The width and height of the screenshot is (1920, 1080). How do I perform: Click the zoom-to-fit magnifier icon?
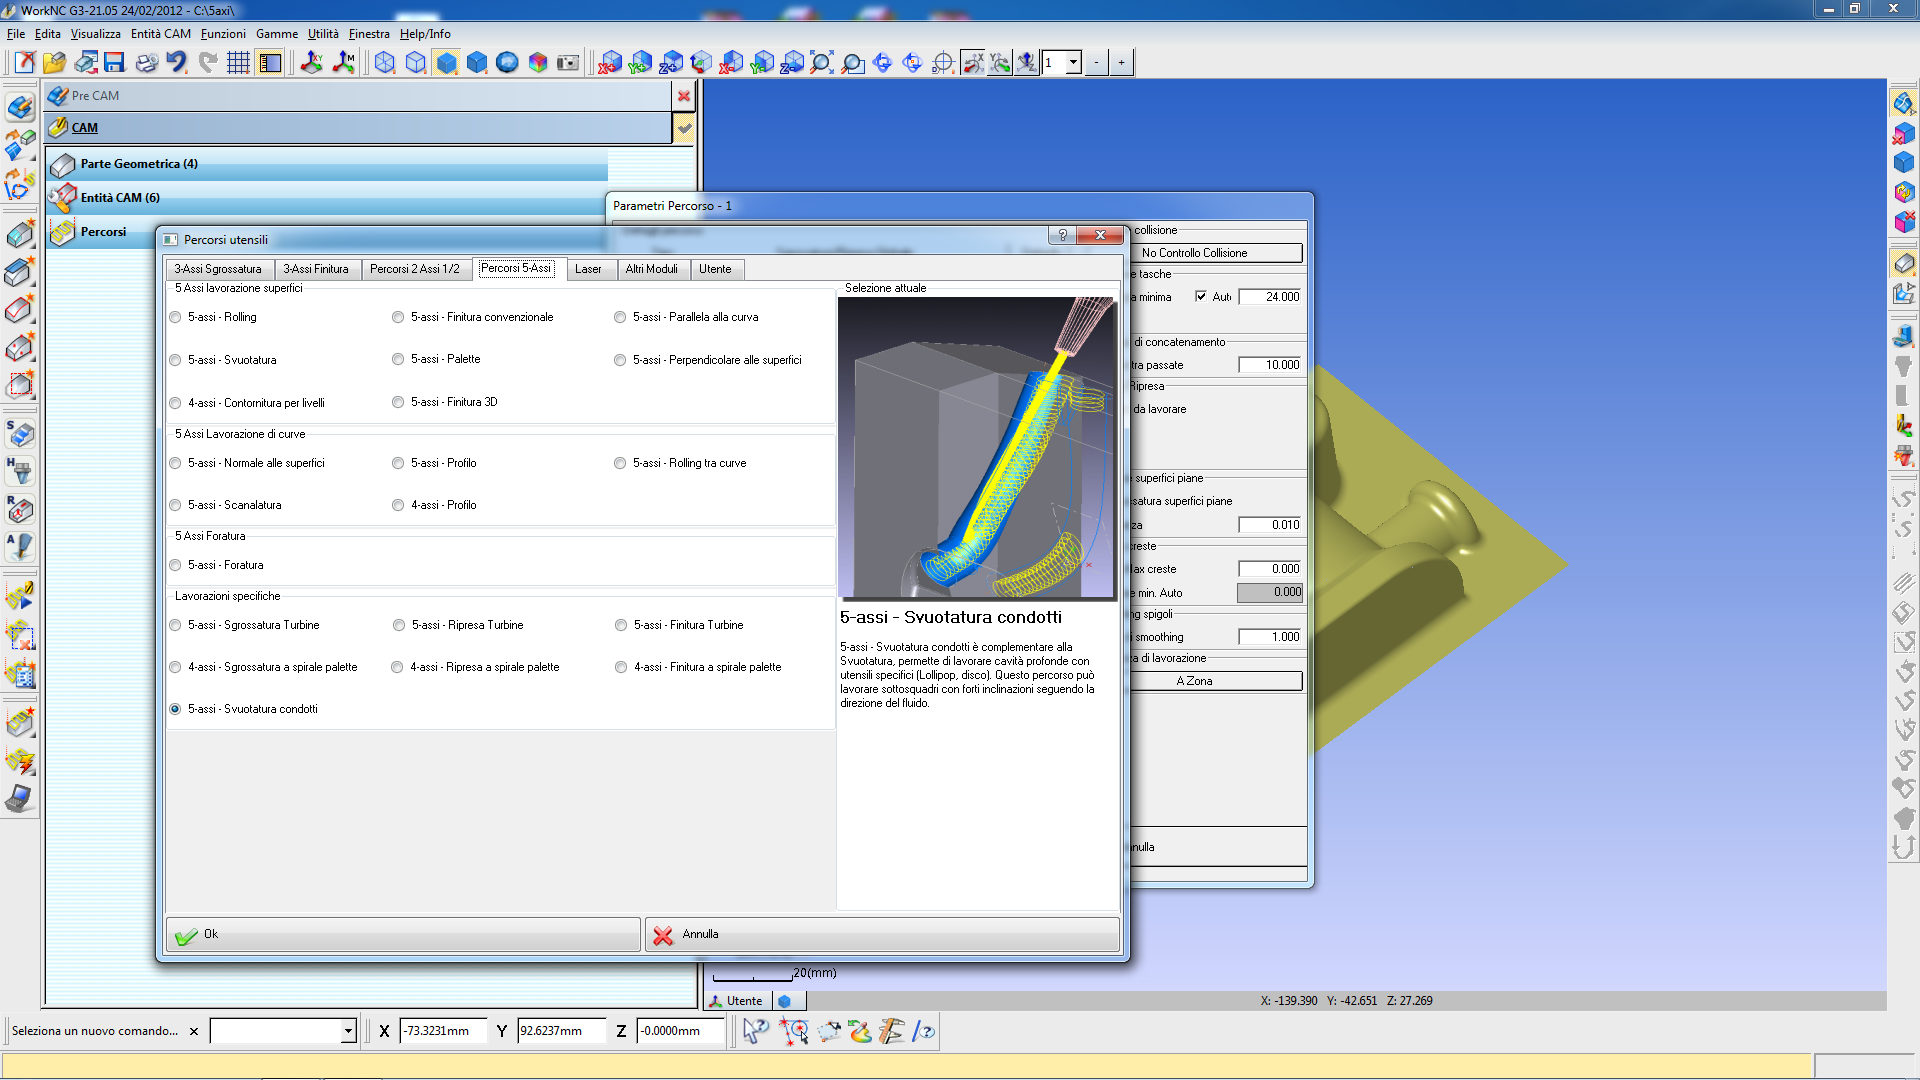[x=822, y=63]
